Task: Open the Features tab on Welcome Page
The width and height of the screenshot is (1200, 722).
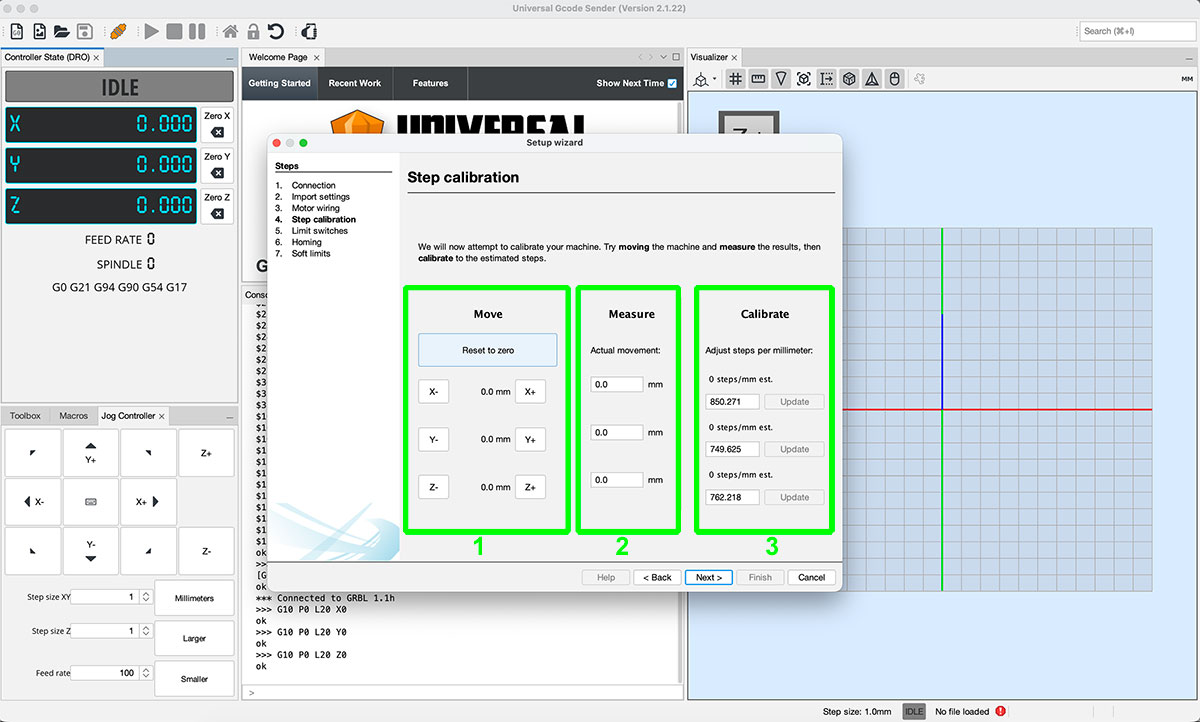Action: [431, 83]
